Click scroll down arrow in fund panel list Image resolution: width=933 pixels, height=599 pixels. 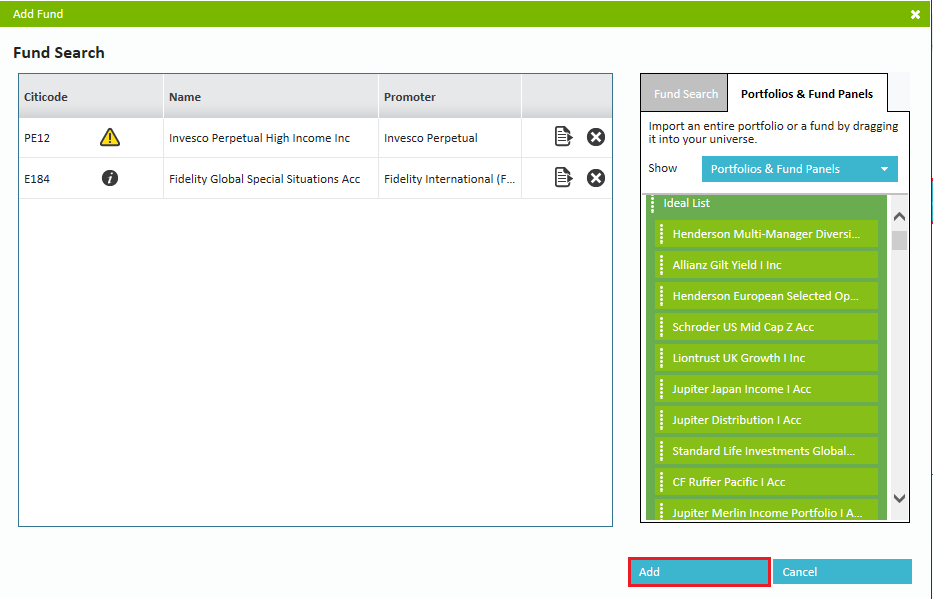point(900,498)
